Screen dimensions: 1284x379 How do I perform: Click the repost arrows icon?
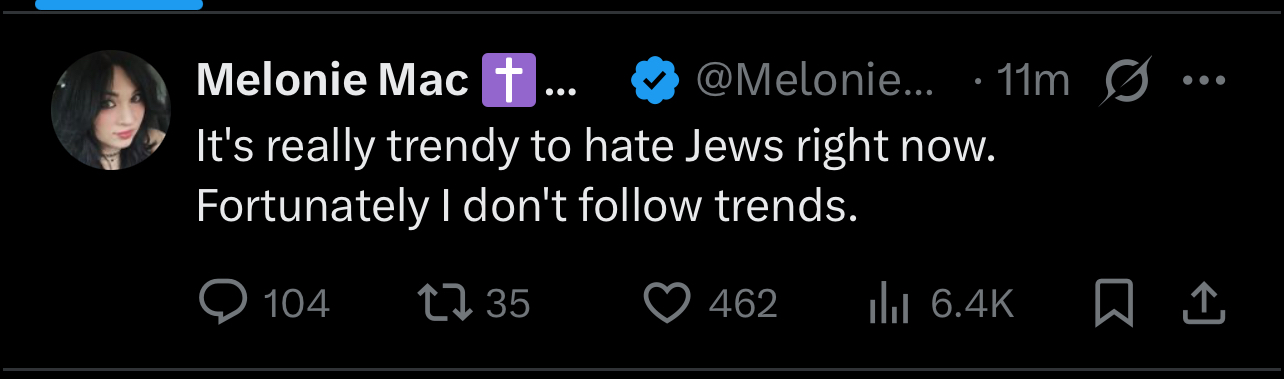tap(445, 303)
